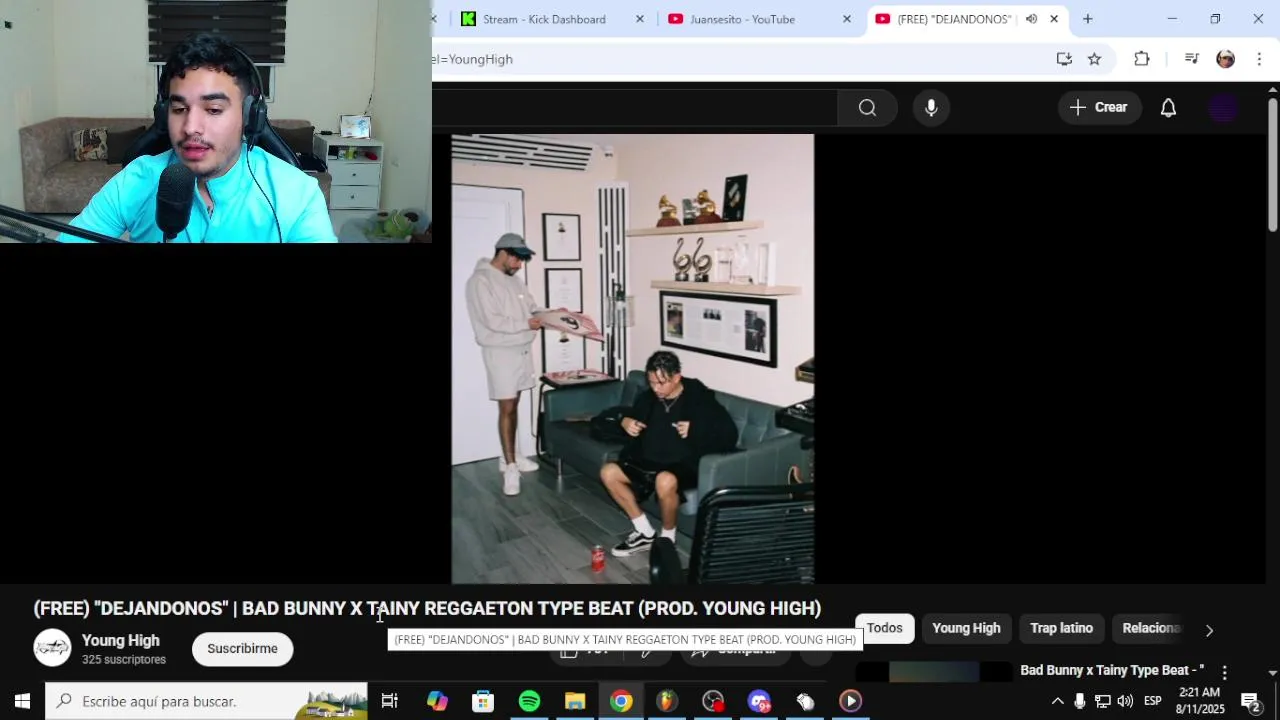This screenshot has height=720, width=1280.
Task: Open Discord from the taskbar
Action: point(759,701)
